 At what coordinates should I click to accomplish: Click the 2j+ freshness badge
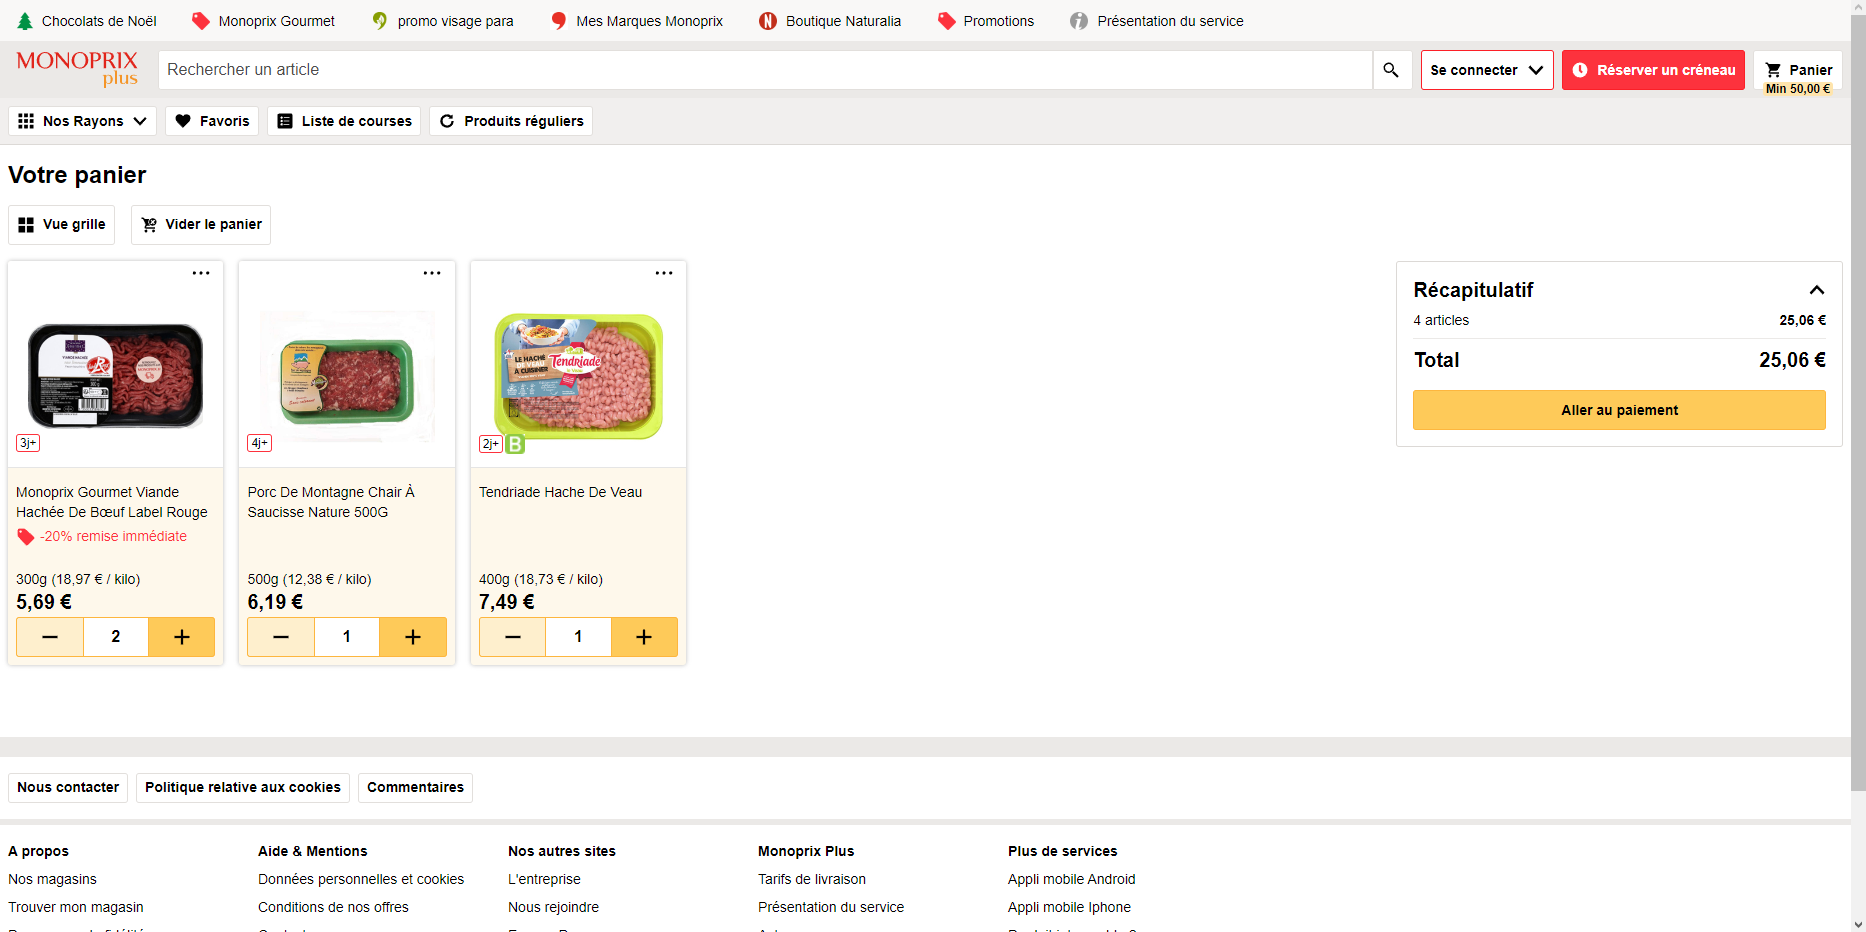(x=490, y=444)
